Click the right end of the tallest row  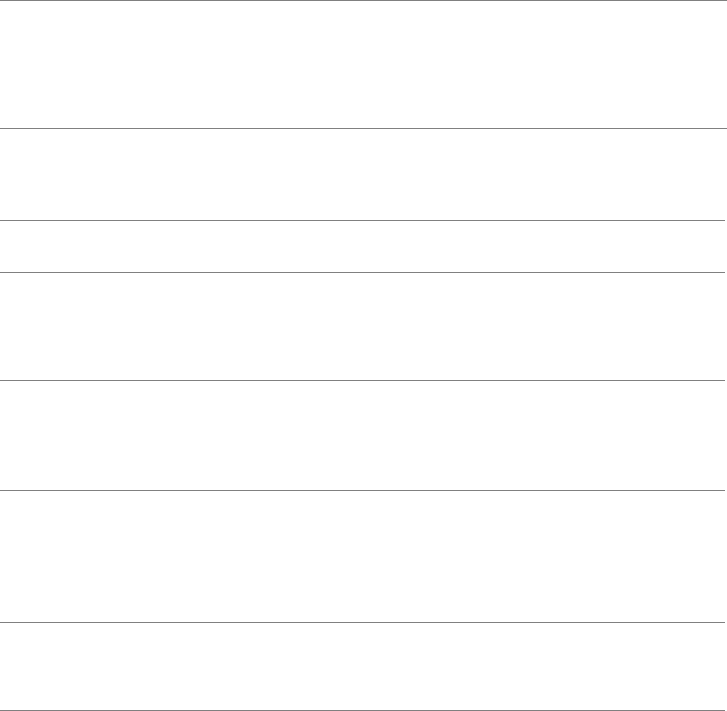click(706, 557)
